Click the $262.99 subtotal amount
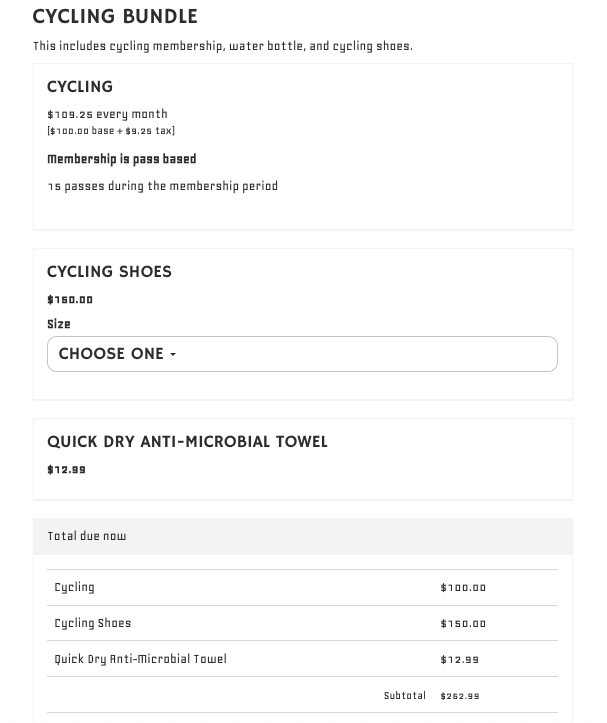The height and width of the screenshot is (723, 607). [460, 696]
